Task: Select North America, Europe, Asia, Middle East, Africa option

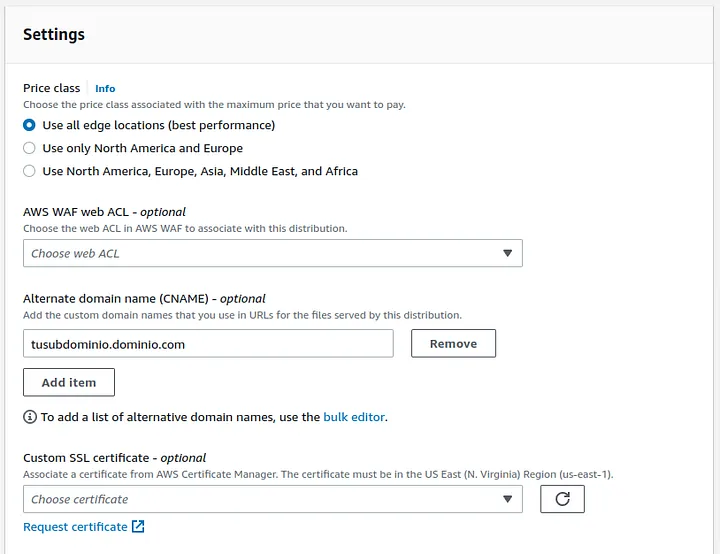Action: coord(29,171)
